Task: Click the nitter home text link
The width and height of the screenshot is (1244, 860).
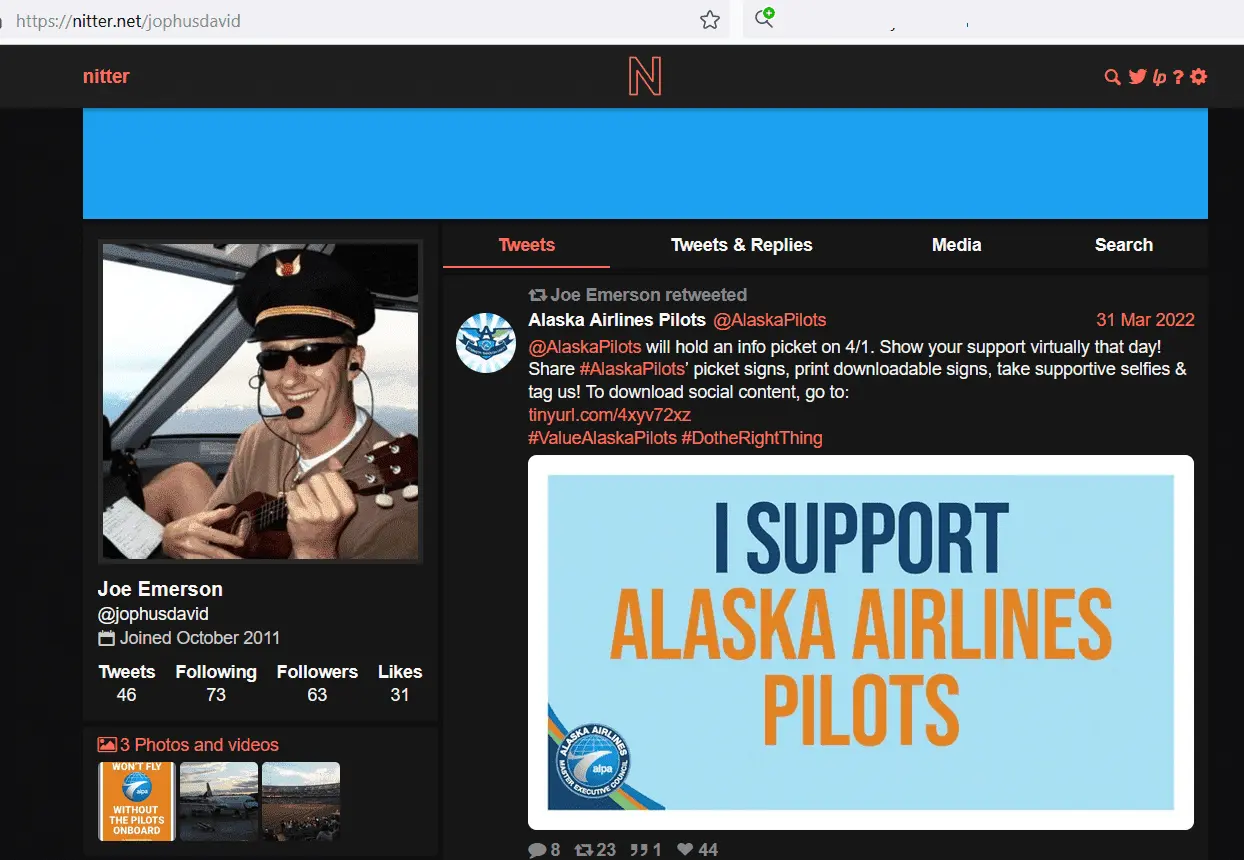Action: [106, 77]
